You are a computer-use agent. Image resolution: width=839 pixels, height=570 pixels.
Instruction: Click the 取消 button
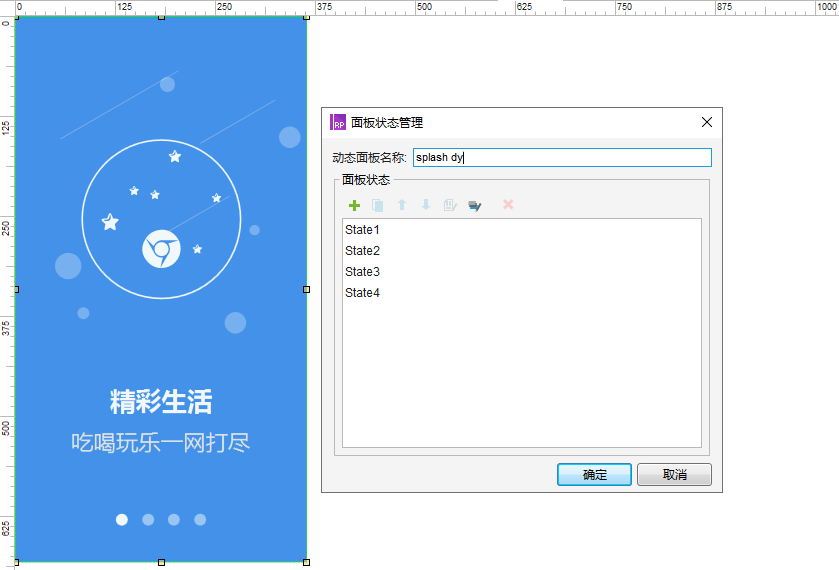click(674, 474)
